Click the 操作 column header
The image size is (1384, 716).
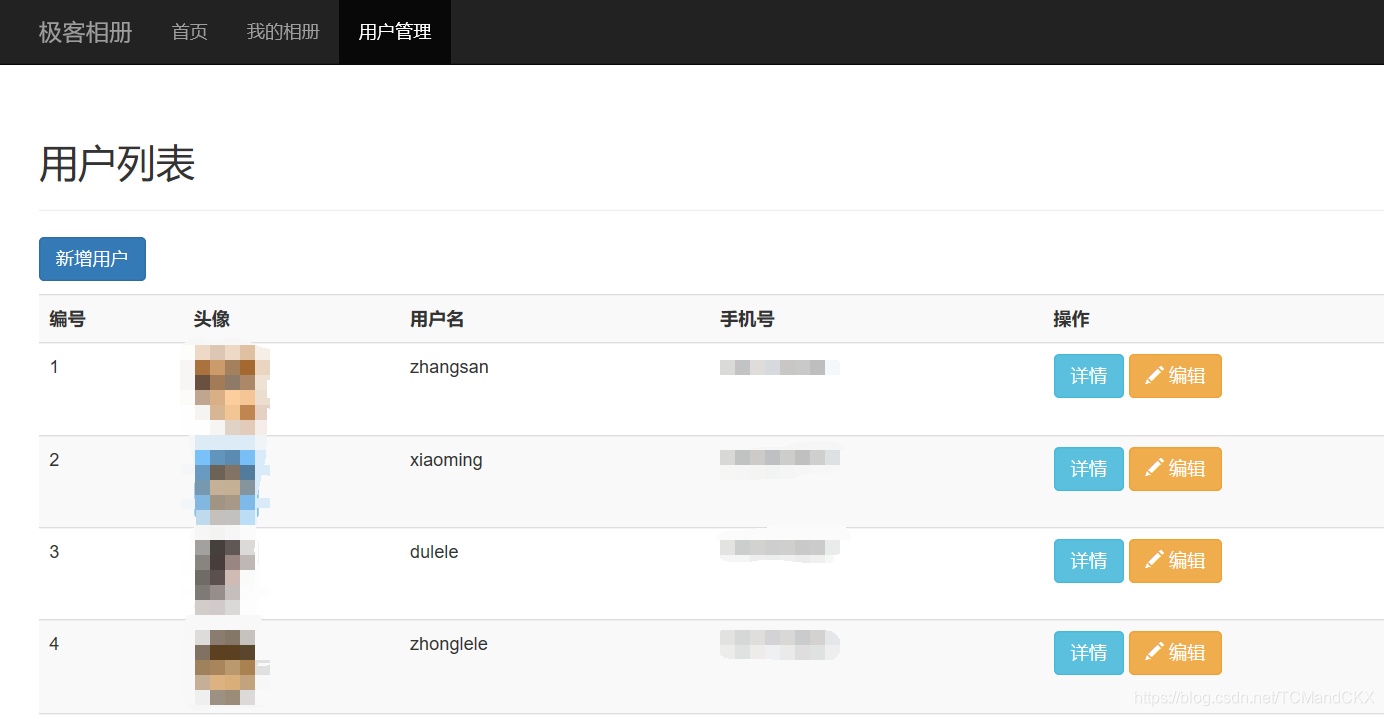[1071, 319]
